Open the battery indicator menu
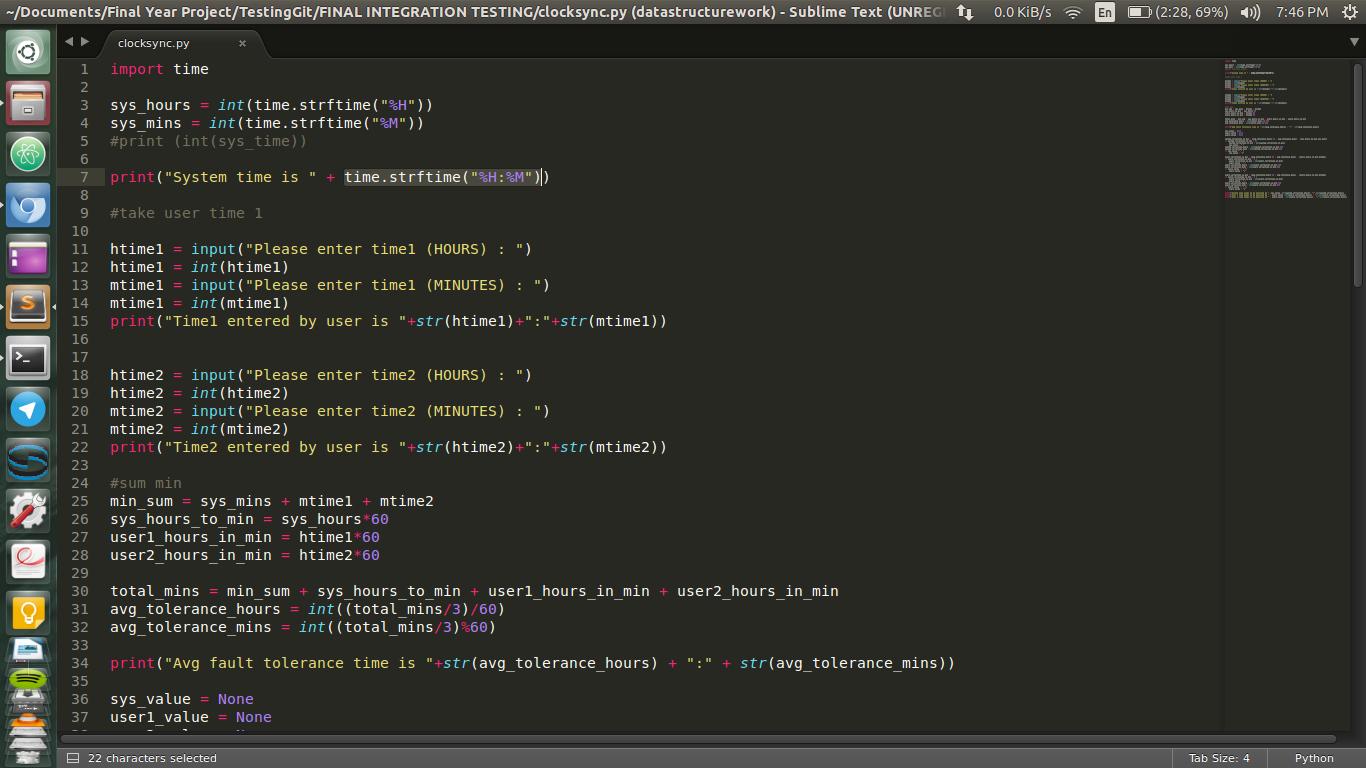The height and width of the screenshot is (768, 1366). click(1177, 12)
